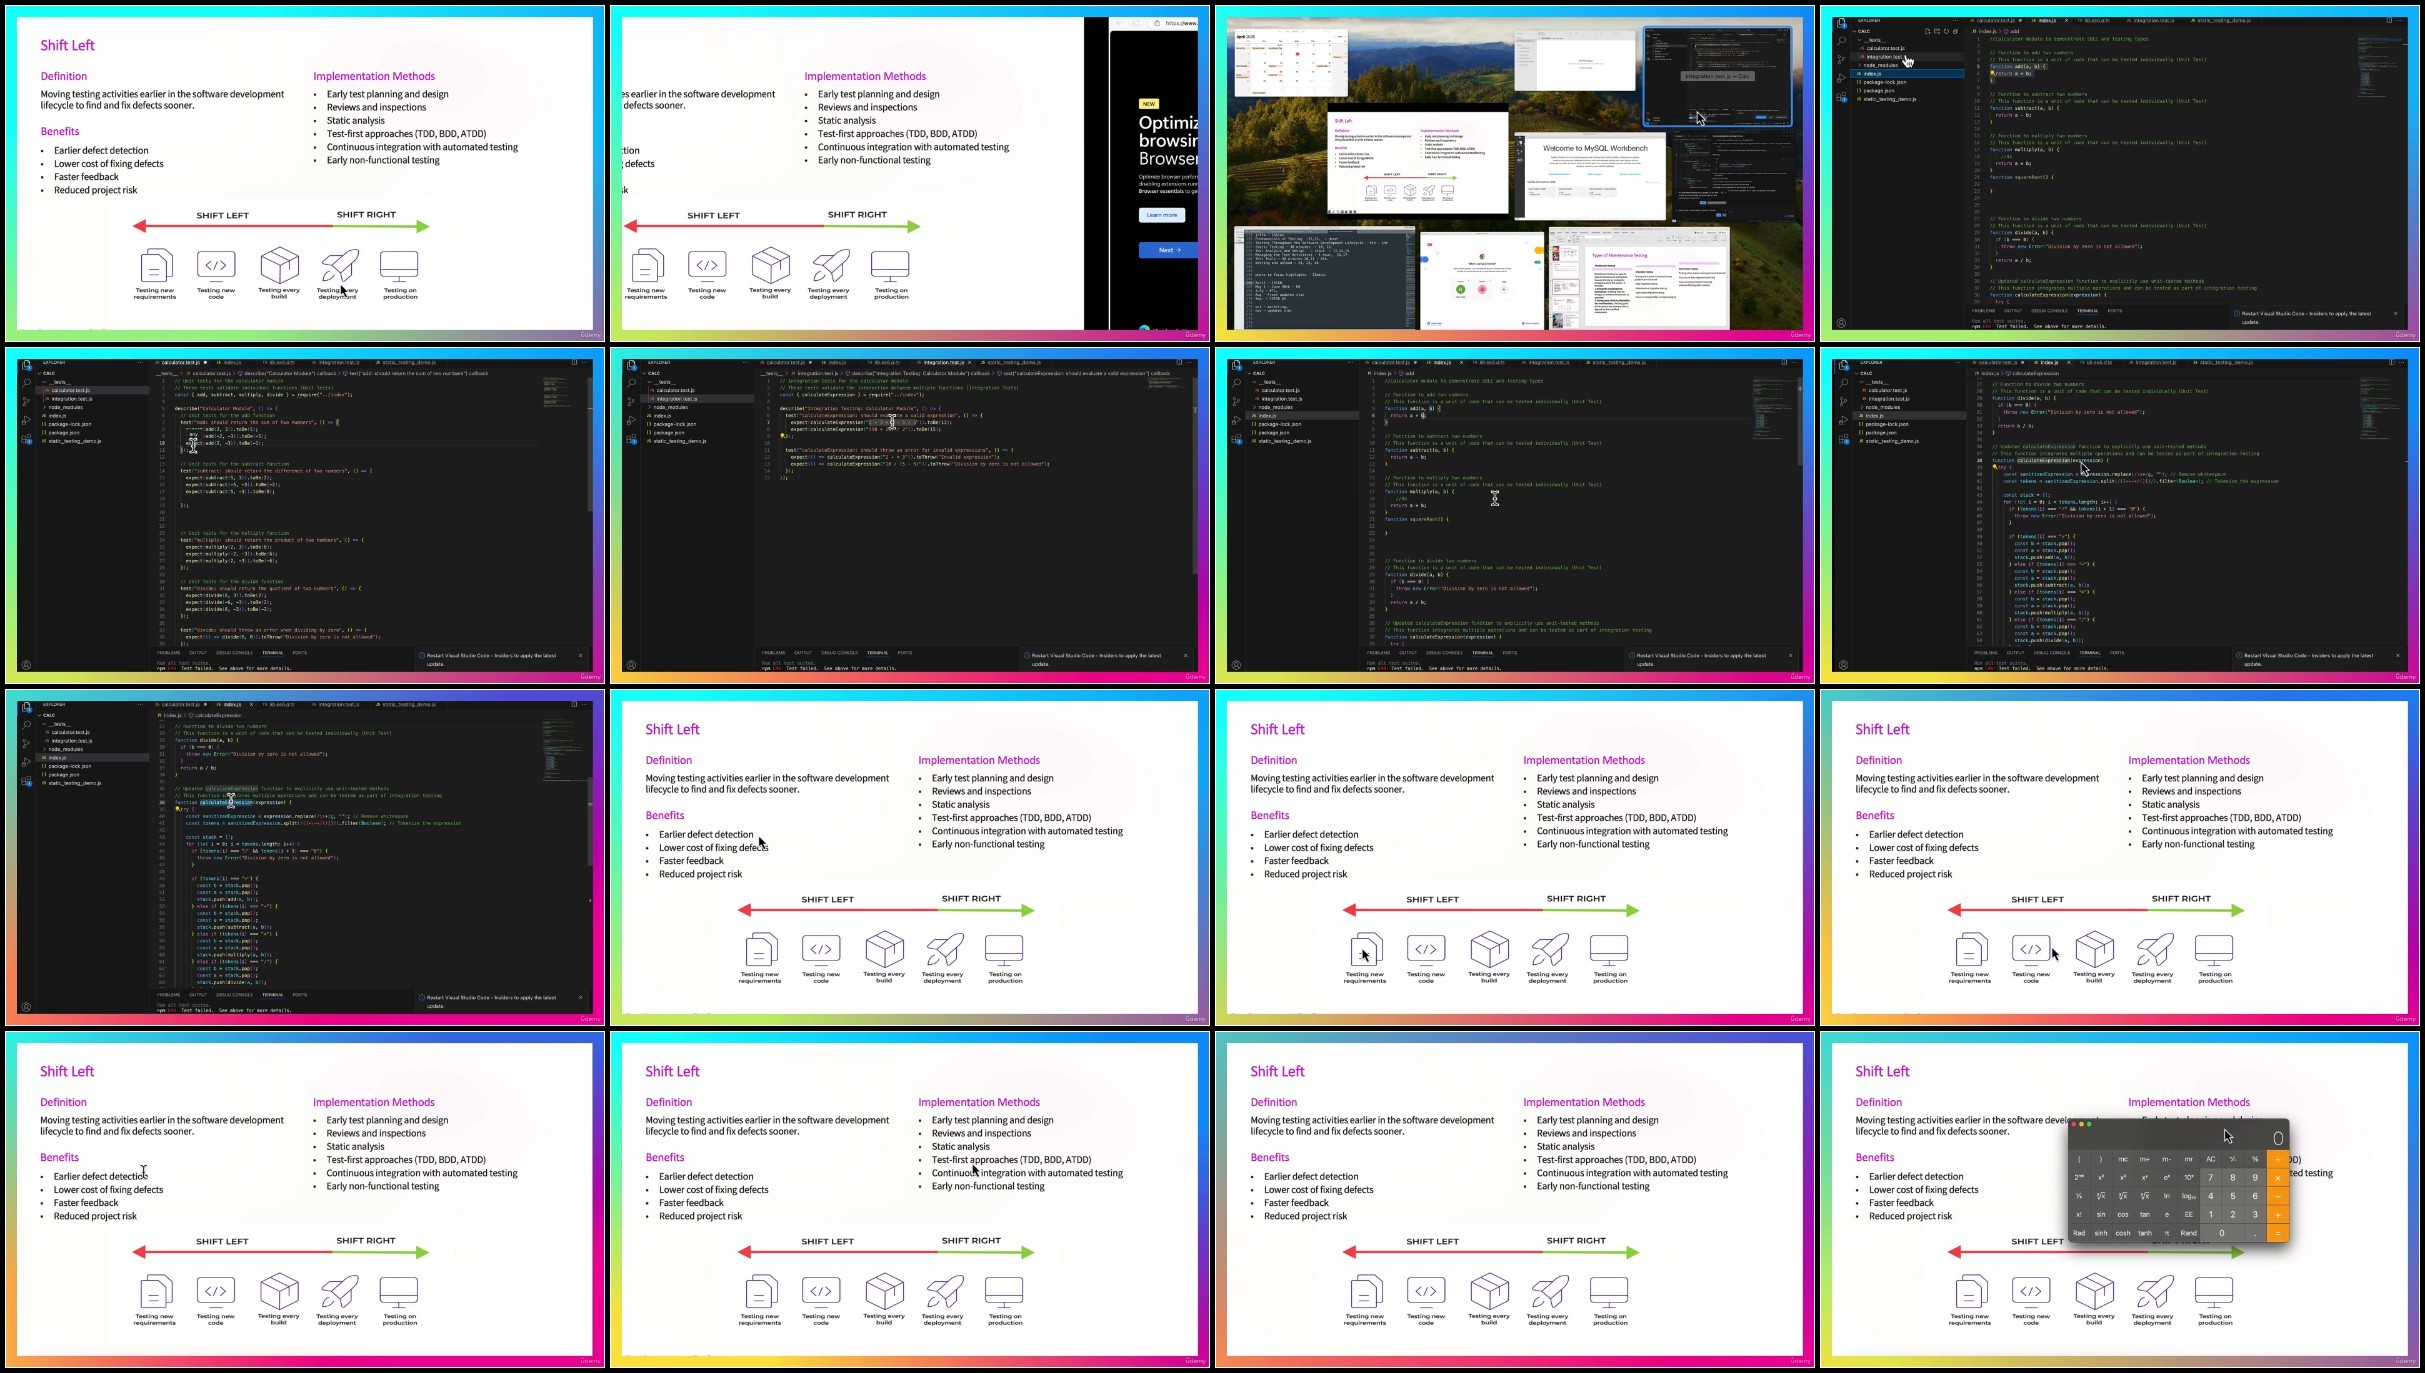This screenshot has width=2425, height=1373.
Task: Click the 2 key on Calculator
Action: click(2233, 1215)
